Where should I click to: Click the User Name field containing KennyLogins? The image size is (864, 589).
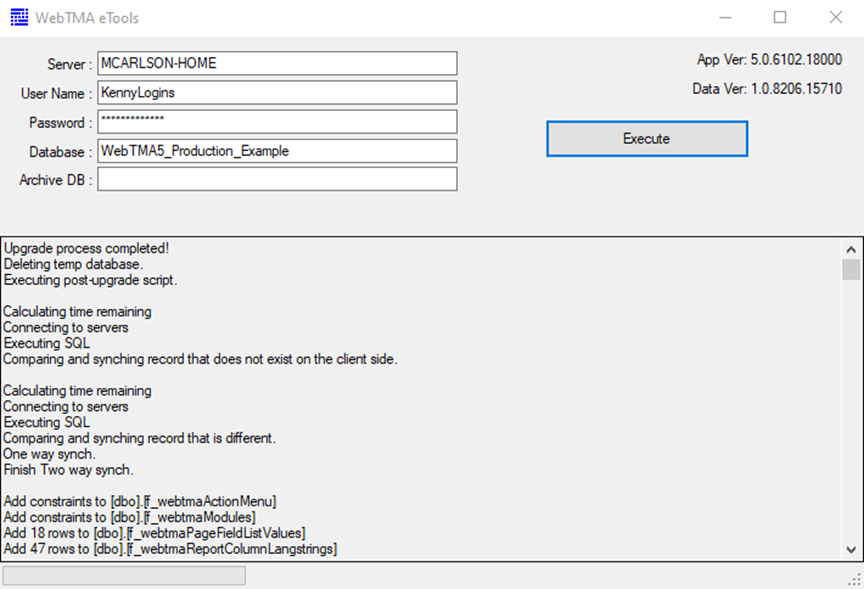275,93
